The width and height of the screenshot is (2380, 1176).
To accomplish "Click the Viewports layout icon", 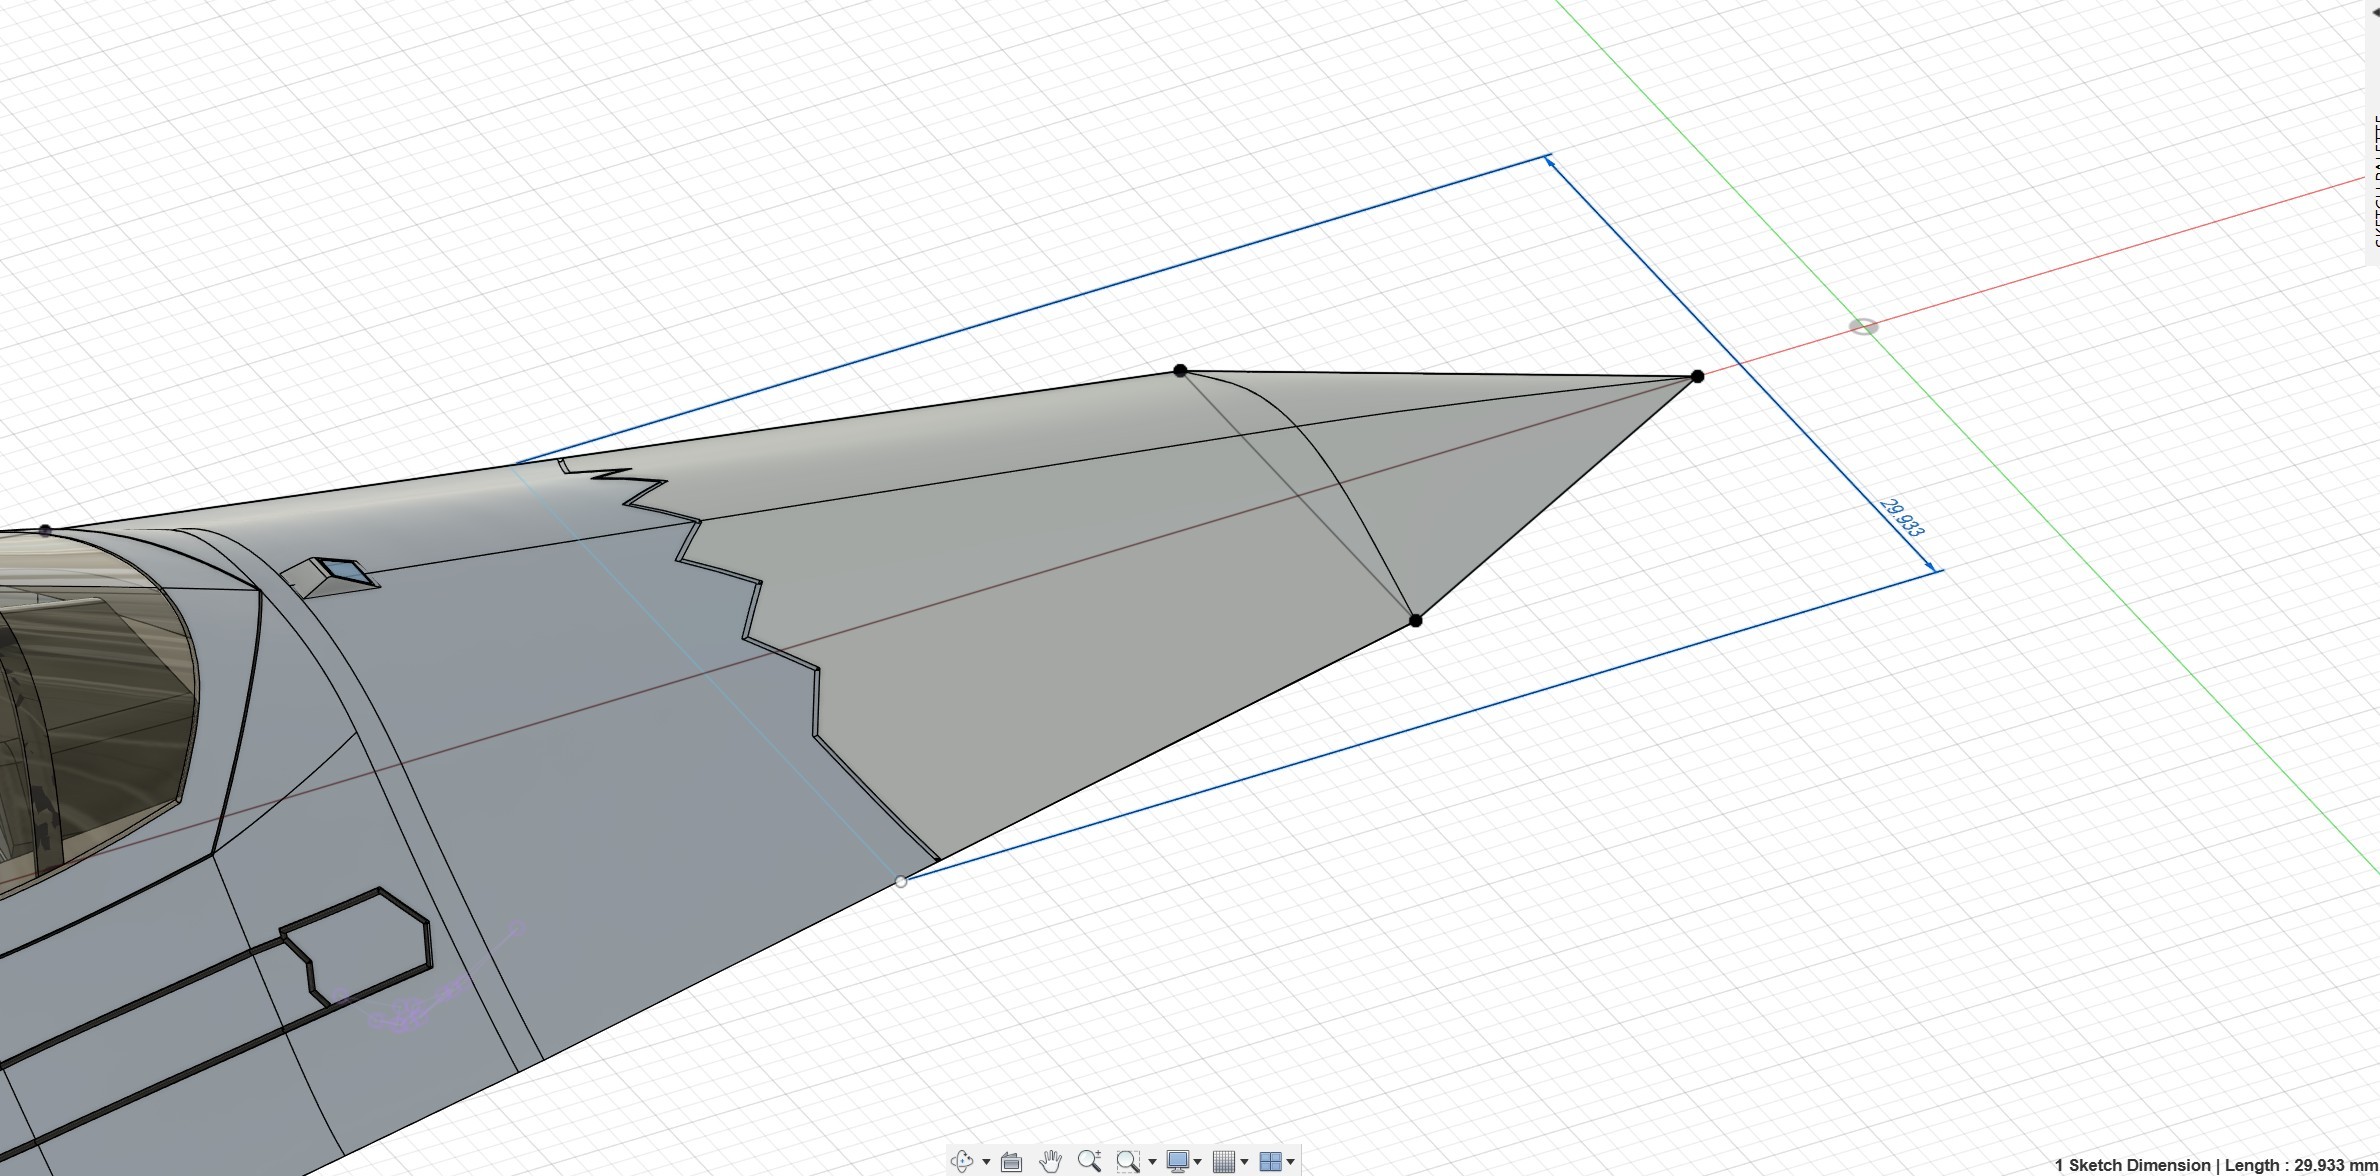I will point(1270,1161).
